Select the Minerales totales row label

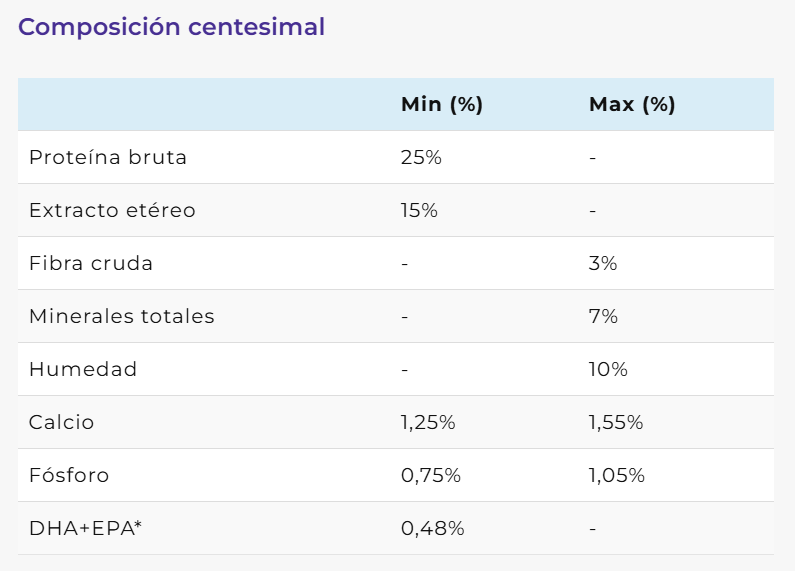(122, 317)
